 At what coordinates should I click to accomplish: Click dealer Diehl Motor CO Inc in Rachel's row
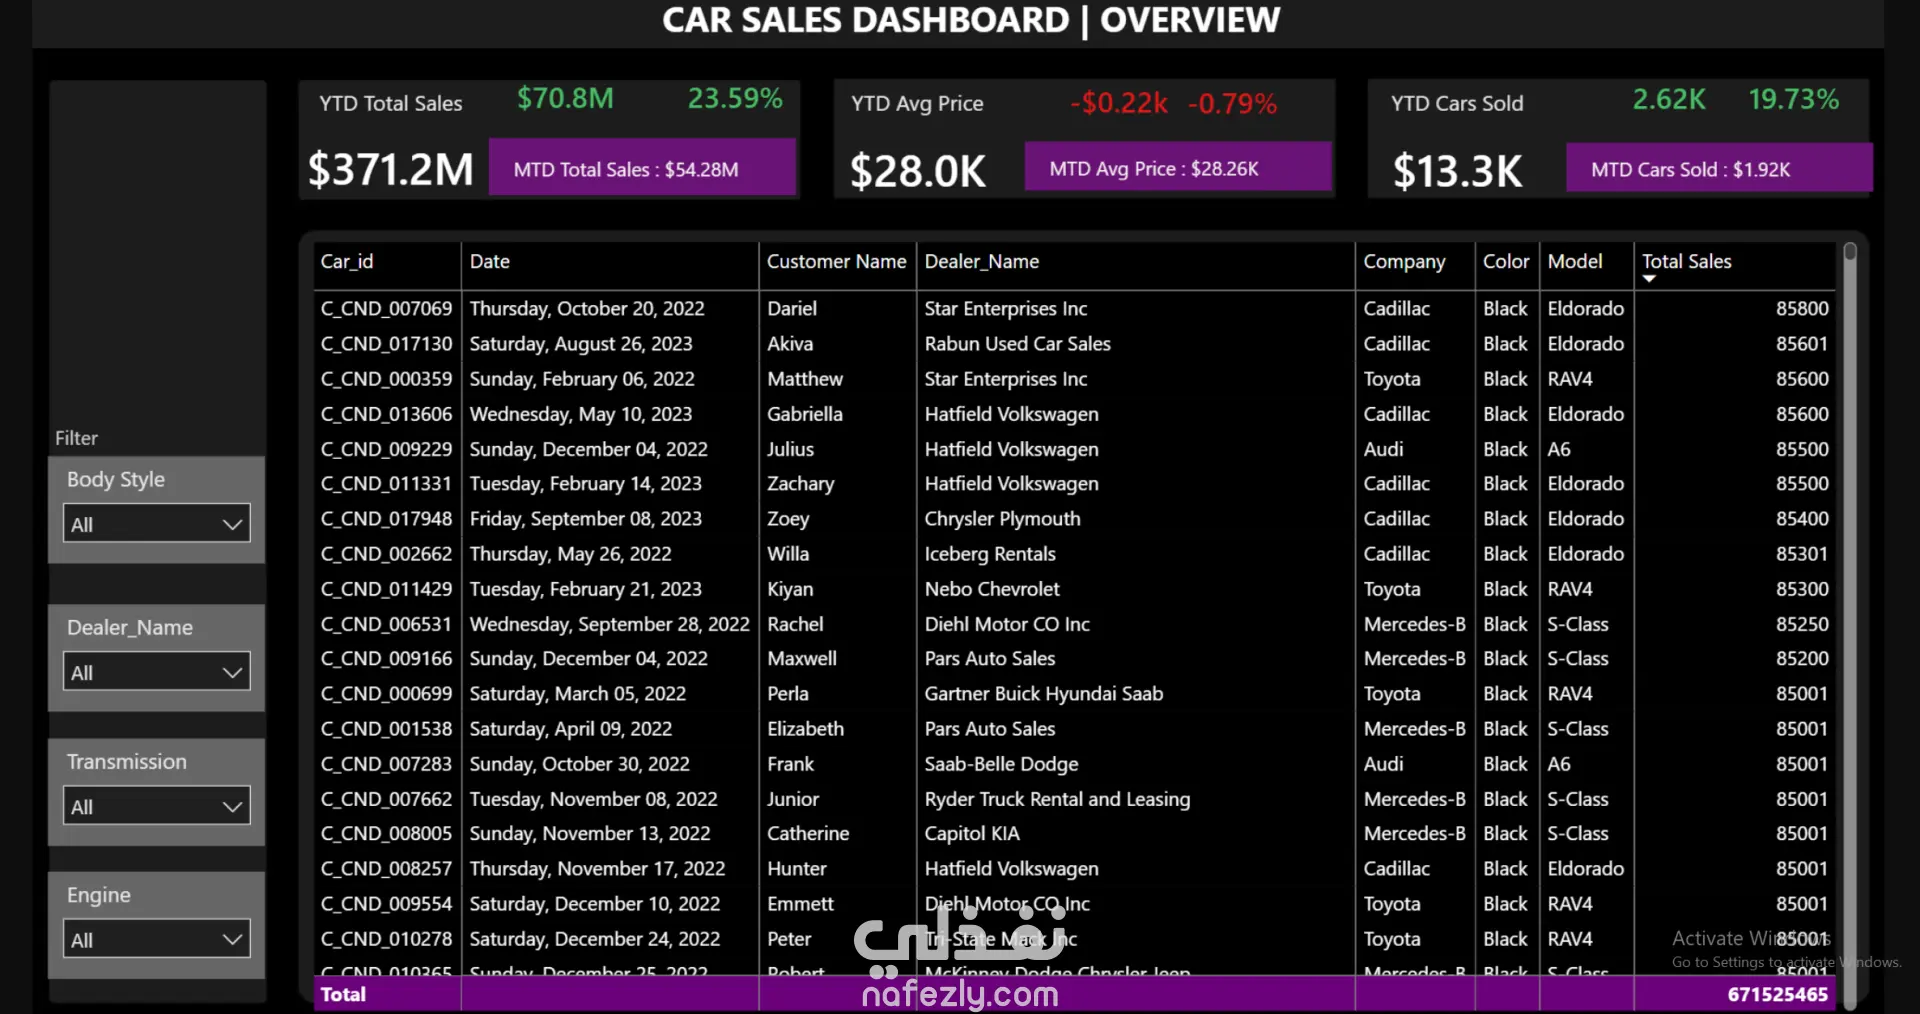tap(1007, 624)
